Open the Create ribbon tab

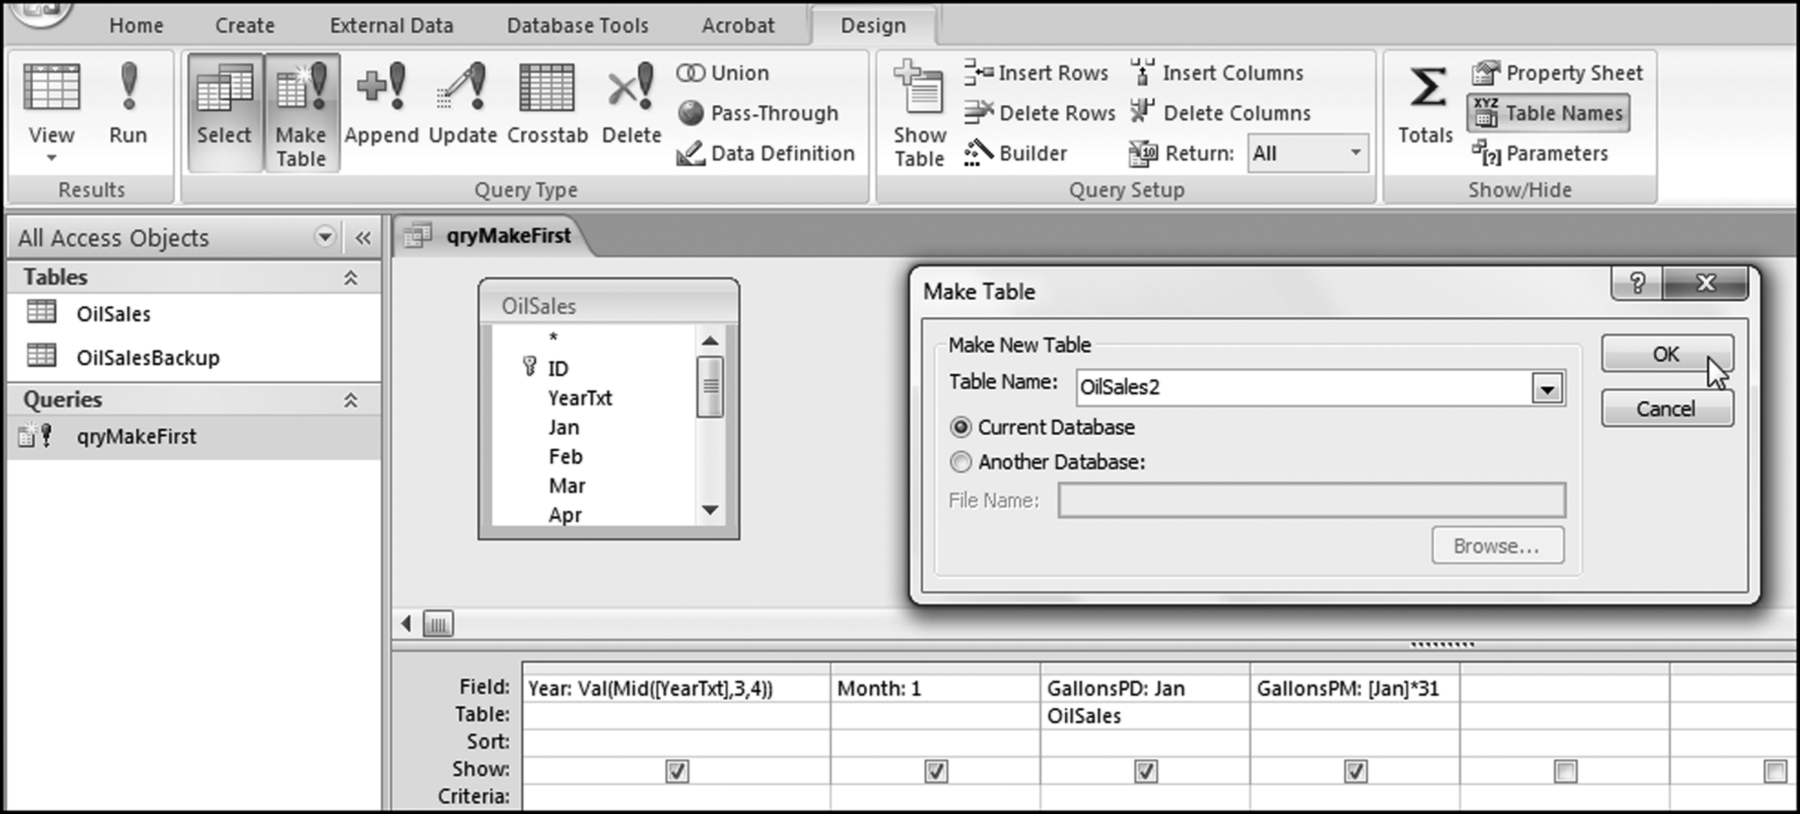click(245, 25)
